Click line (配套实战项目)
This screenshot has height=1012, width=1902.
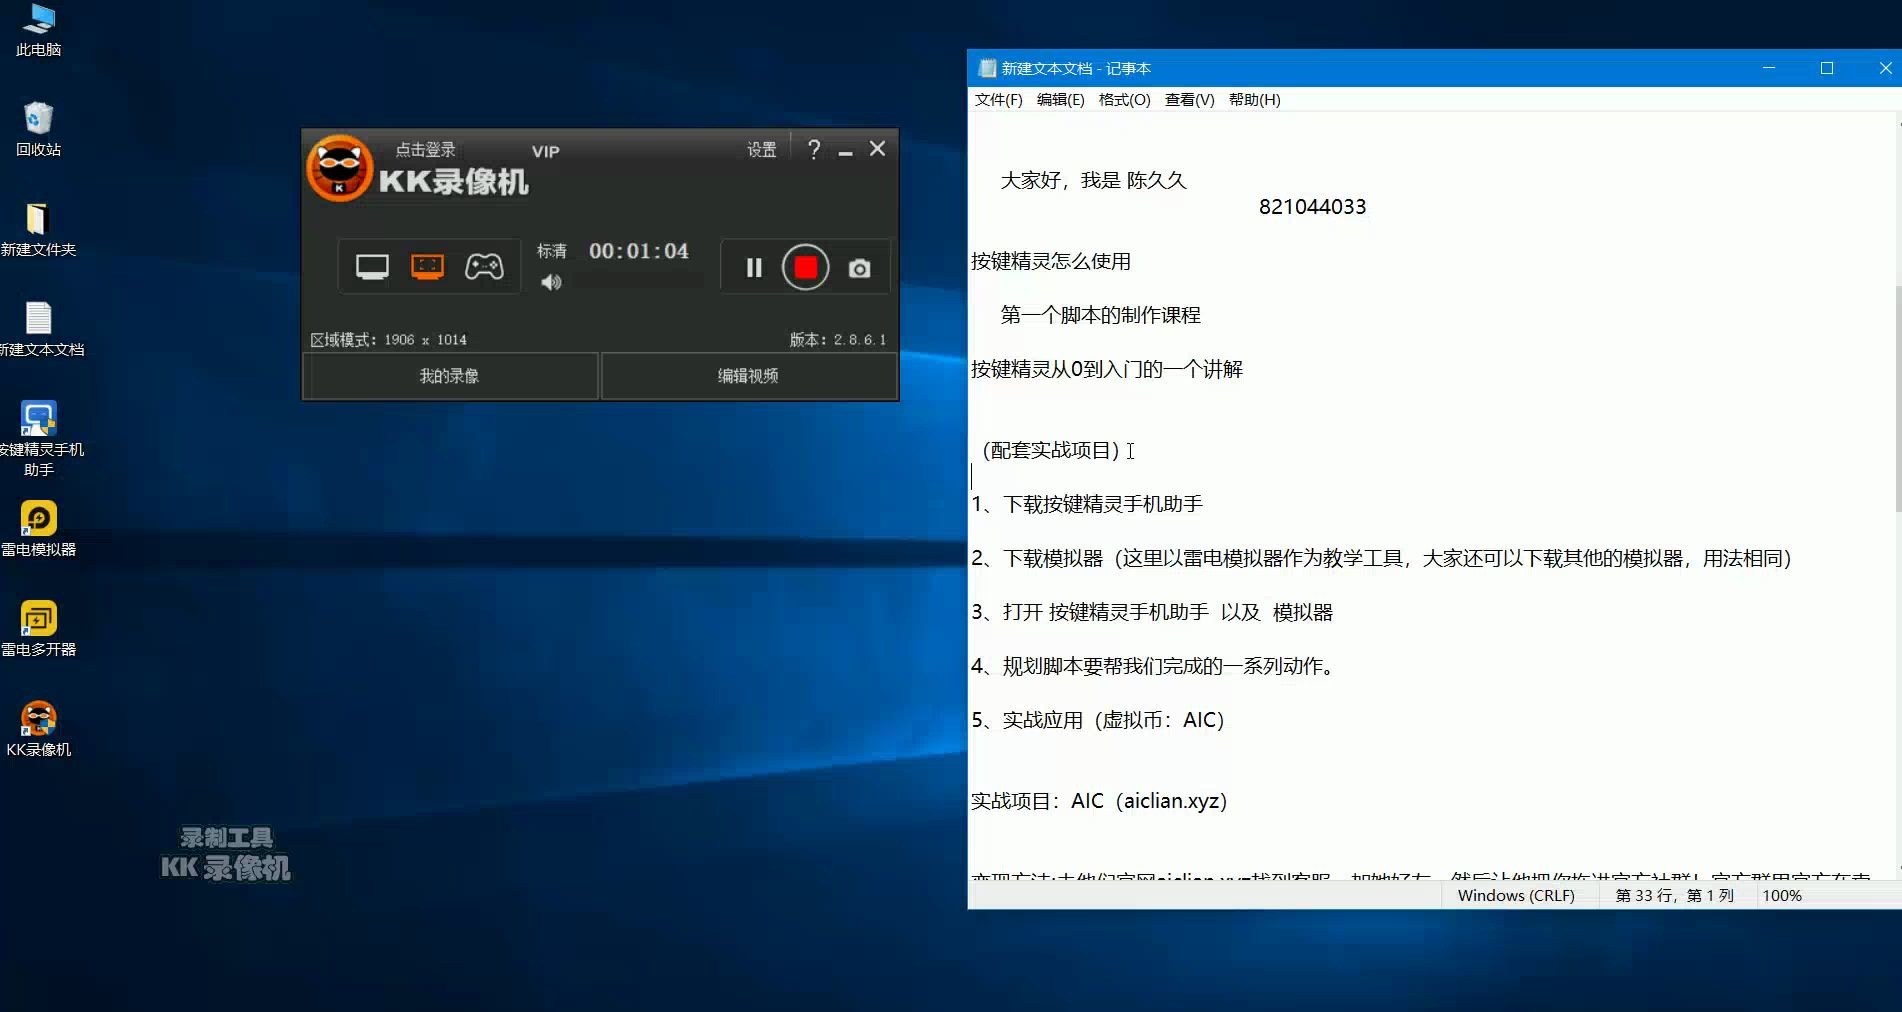pos(1050,451)
